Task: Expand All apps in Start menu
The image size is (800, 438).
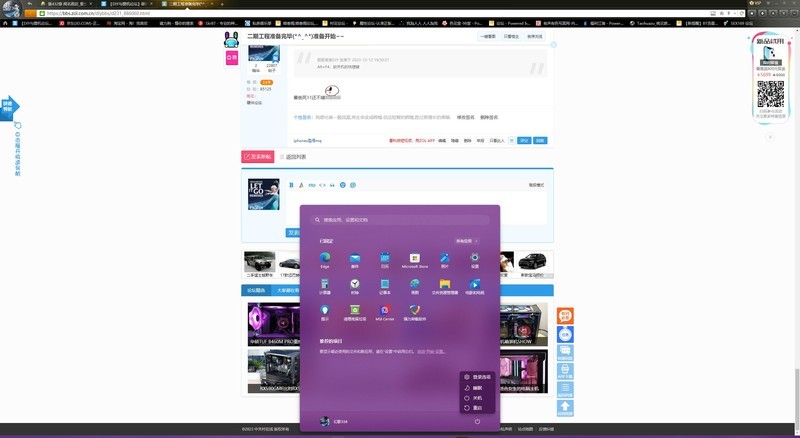Action: [466, 241]
